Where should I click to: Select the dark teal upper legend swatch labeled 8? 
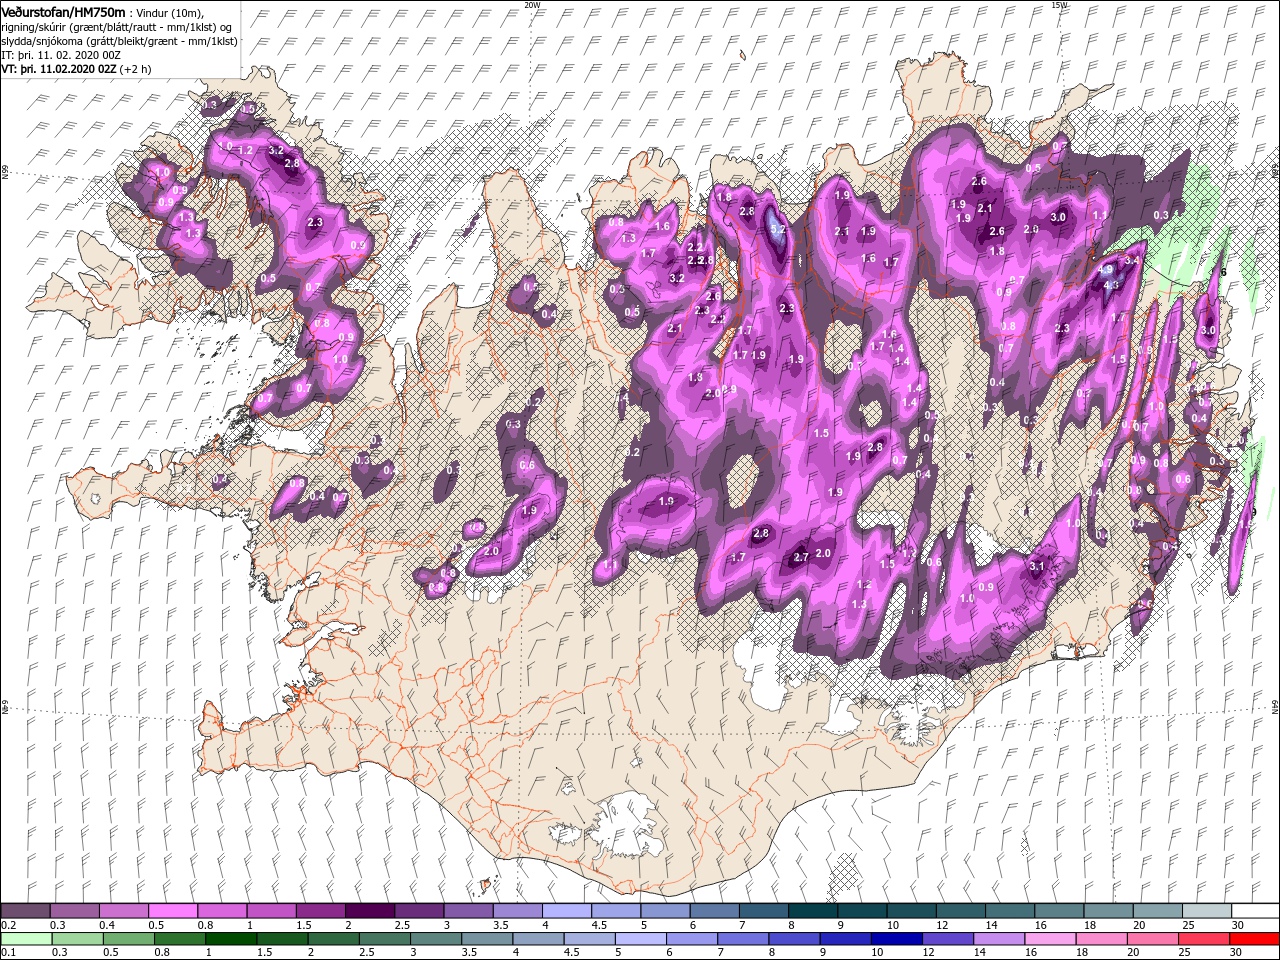coord(812,911)
